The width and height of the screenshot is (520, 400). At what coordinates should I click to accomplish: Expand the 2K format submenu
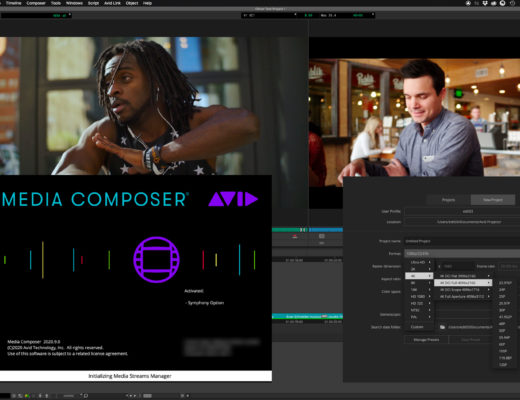419,269
